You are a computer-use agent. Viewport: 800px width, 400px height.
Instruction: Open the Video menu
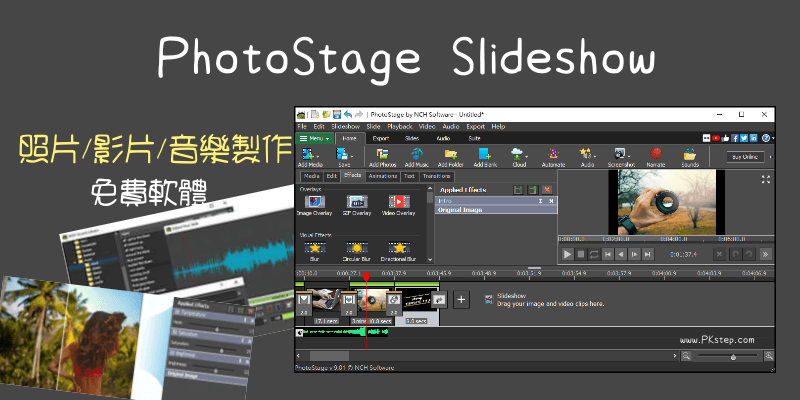(427, 126)
